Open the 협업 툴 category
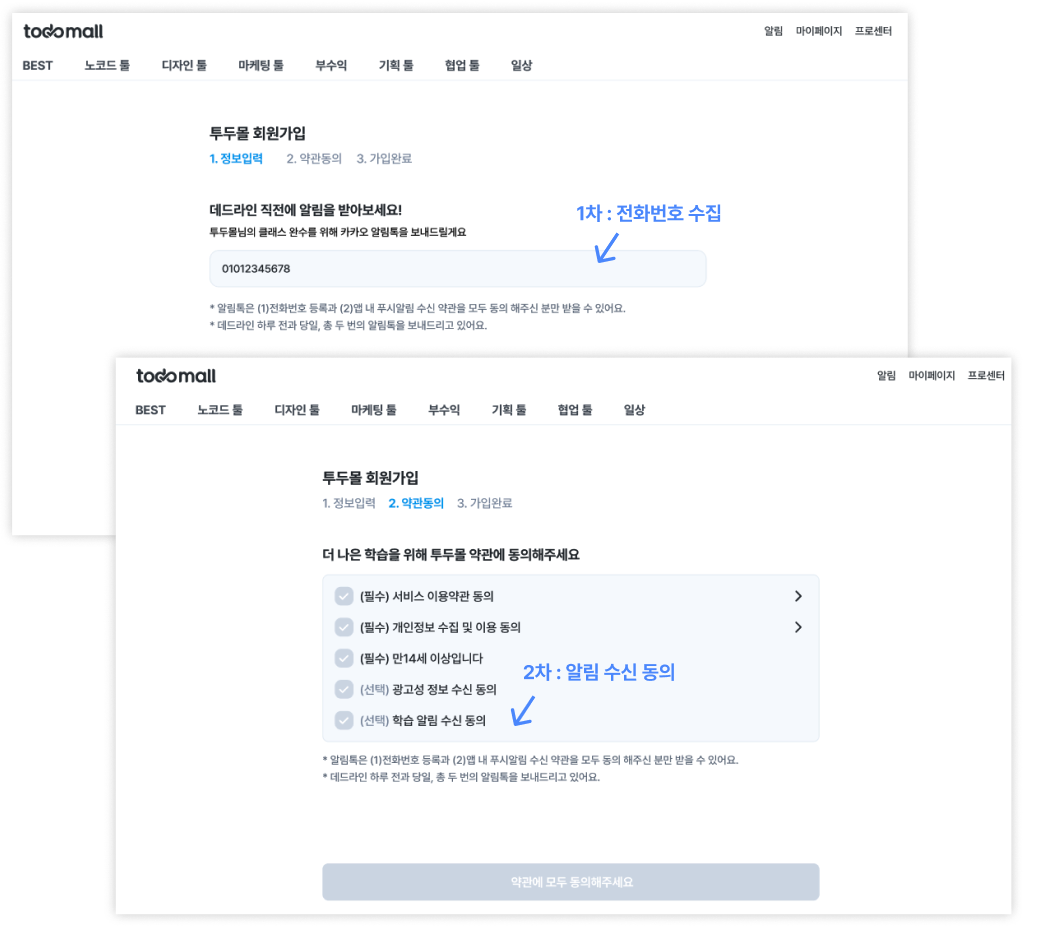 click(573, 410)
